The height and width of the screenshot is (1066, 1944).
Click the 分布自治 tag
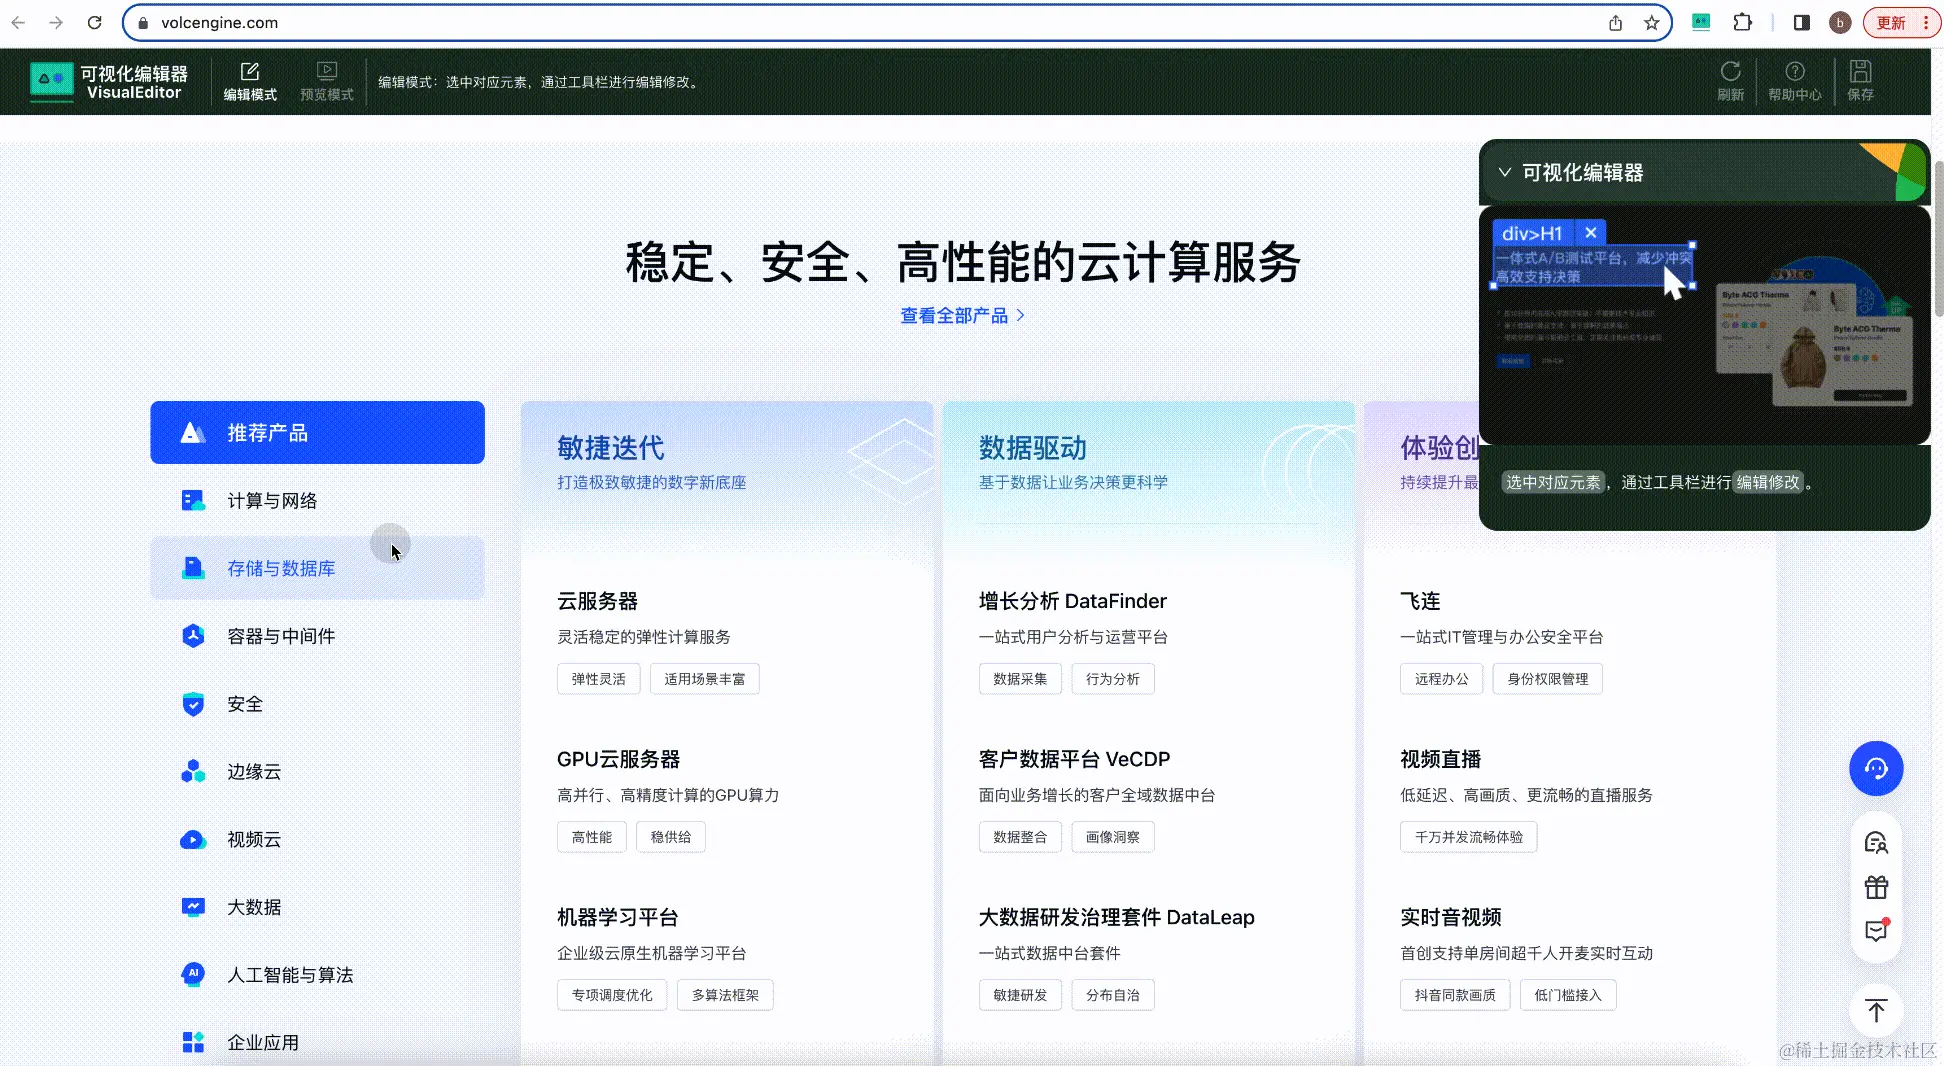[x=1112, y=995]
